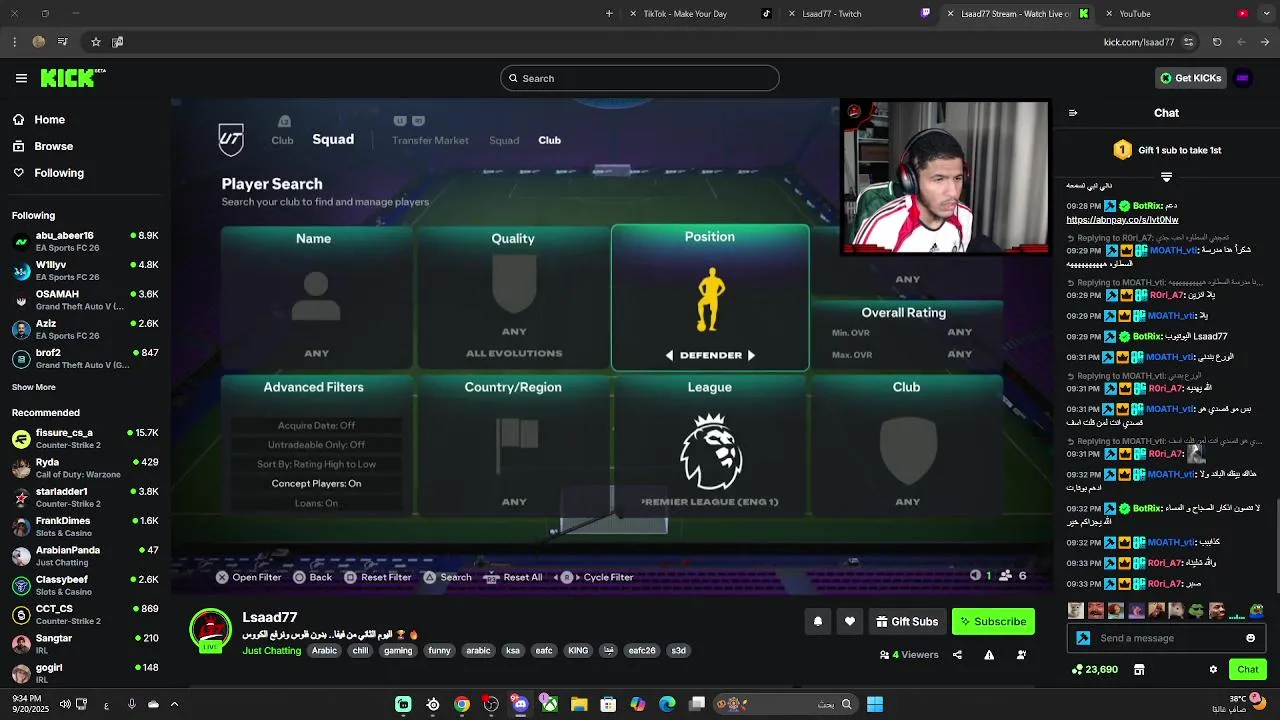Open the Kick hamburger sidebar menu
This screenshot has height=720, width=1280.
pos(21,78)
